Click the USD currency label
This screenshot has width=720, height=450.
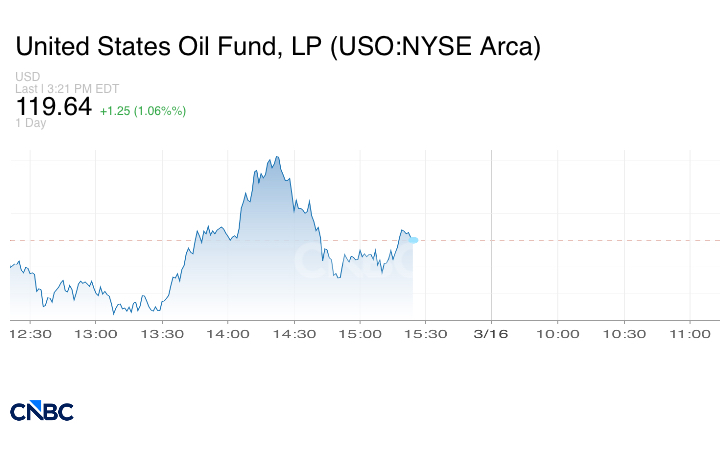click(27, 77)
